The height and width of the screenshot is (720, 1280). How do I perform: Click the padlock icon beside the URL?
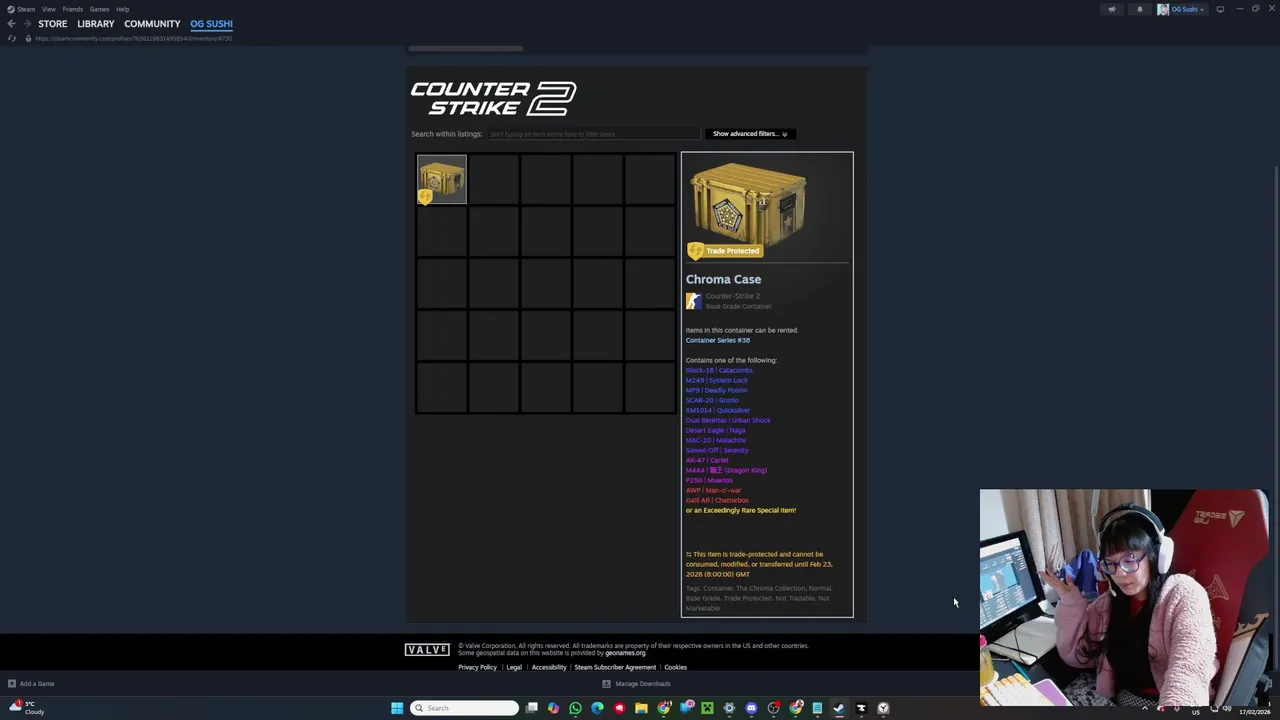point(28,38)
